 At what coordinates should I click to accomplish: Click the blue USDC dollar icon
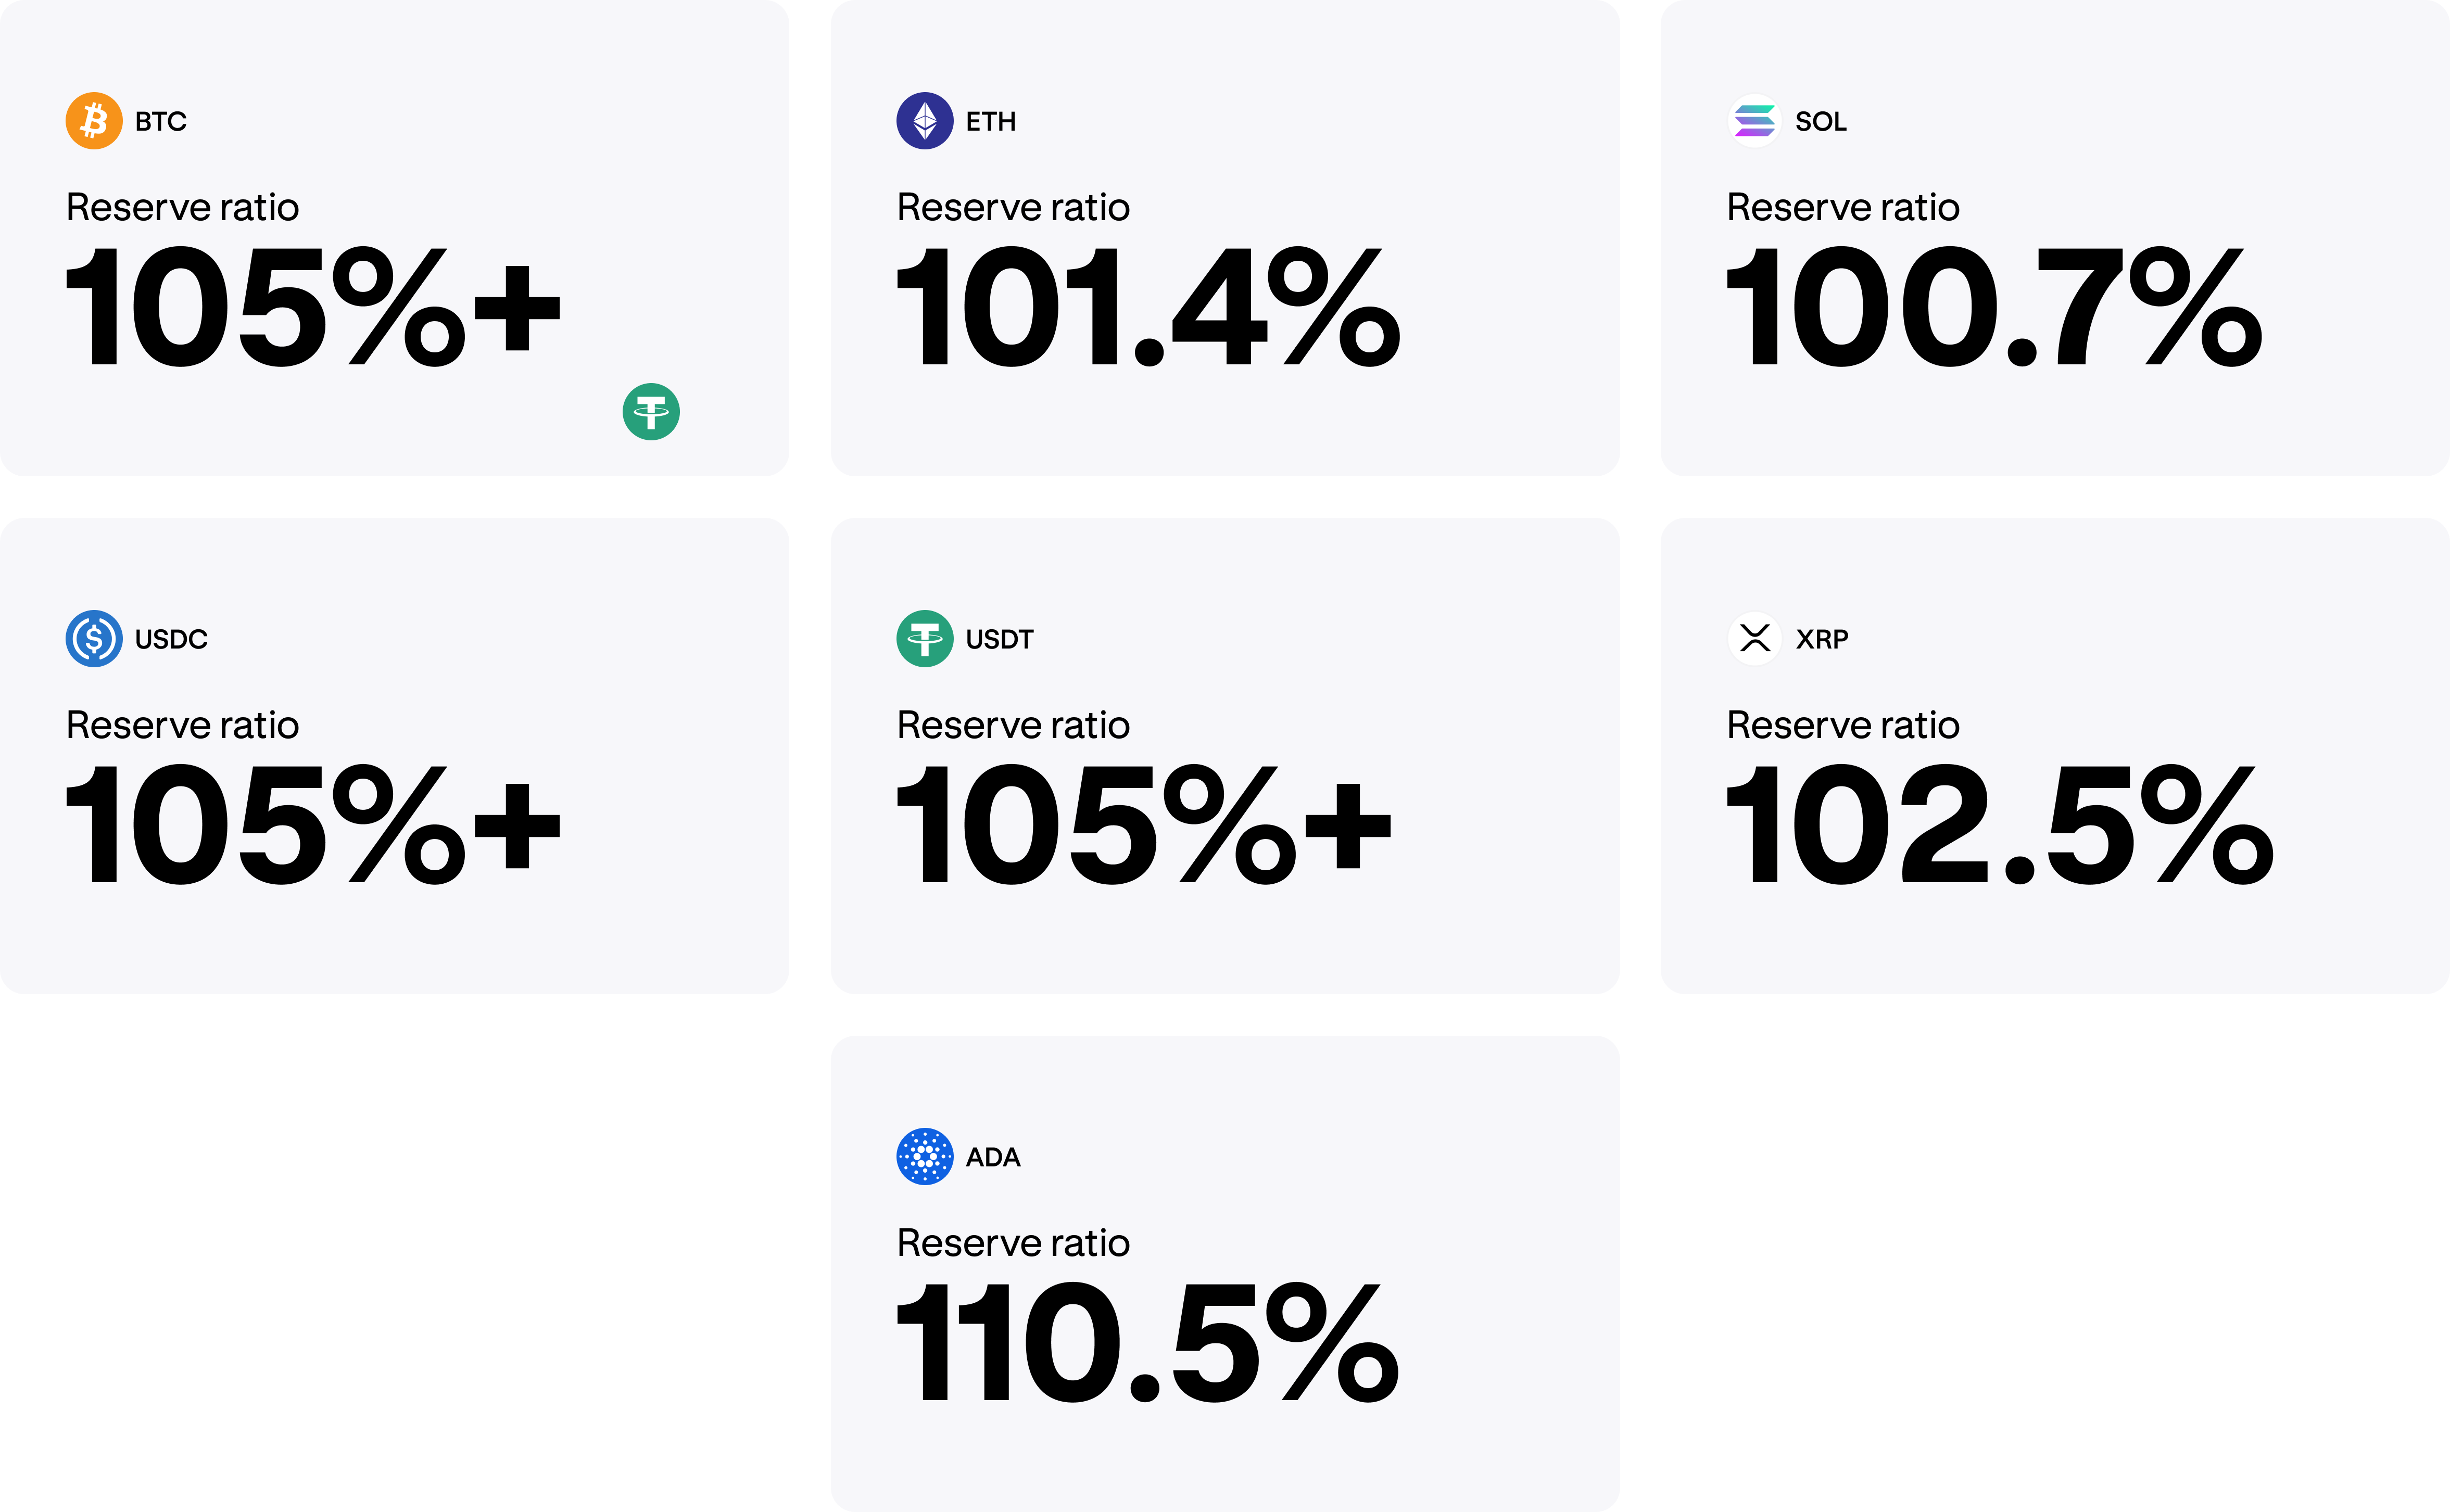tap(94, 638)
